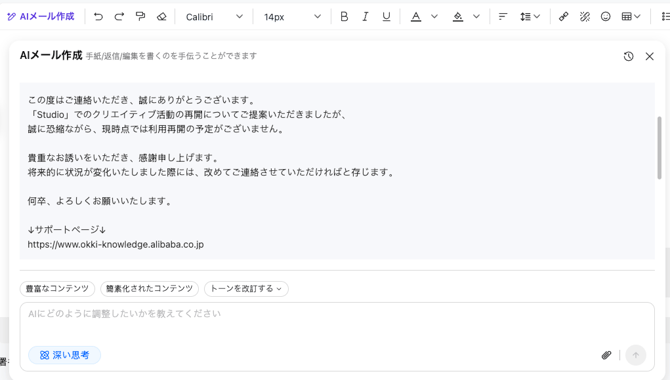The width and height of the screenshot is (670, 380).
Task: Insert a hyperlink with the link icon
Action: pos(564,17)
